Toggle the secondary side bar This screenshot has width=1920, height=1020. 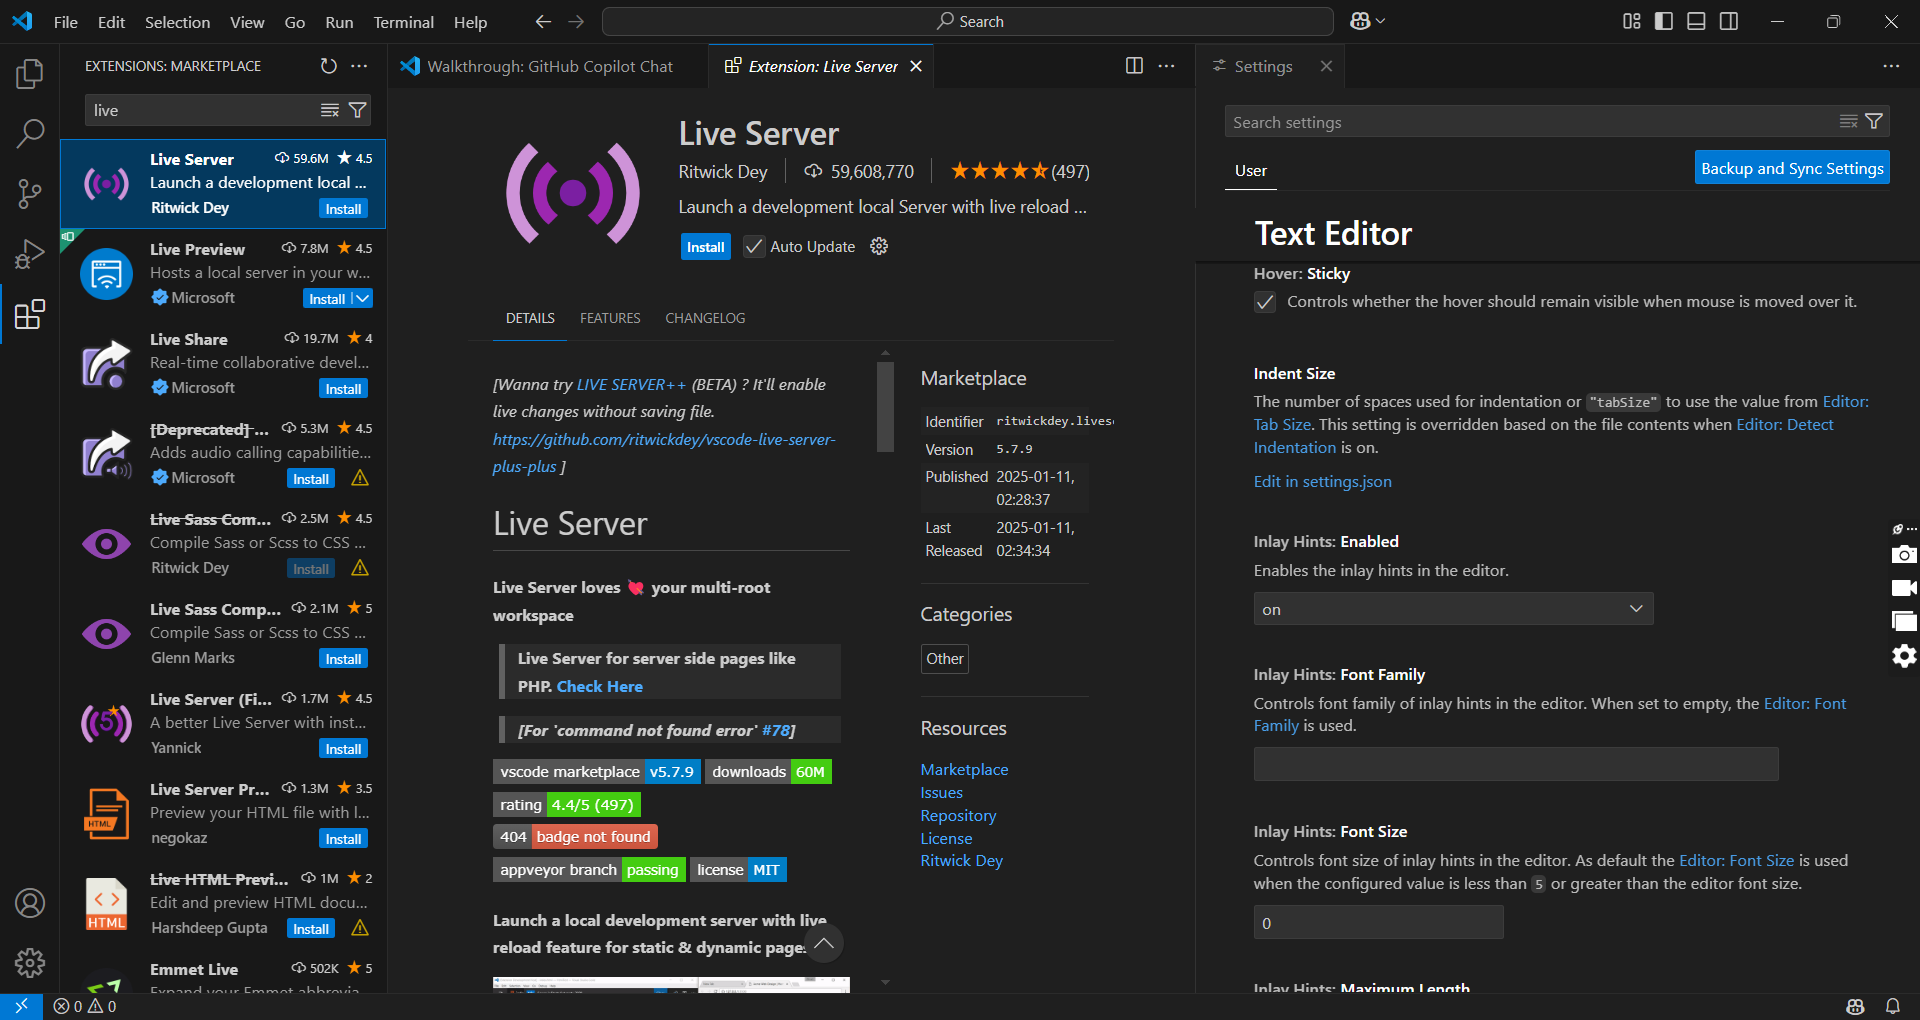pyautogui.click(x=1729, y=21)
